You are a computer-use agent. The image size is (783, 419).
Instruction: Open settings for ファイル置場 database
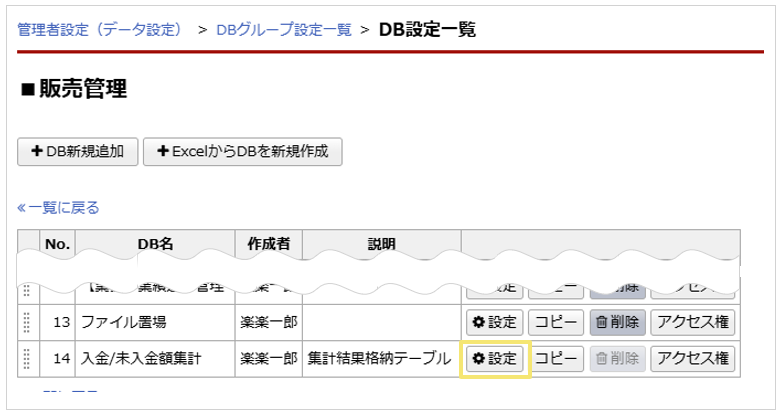pos(494,322)
